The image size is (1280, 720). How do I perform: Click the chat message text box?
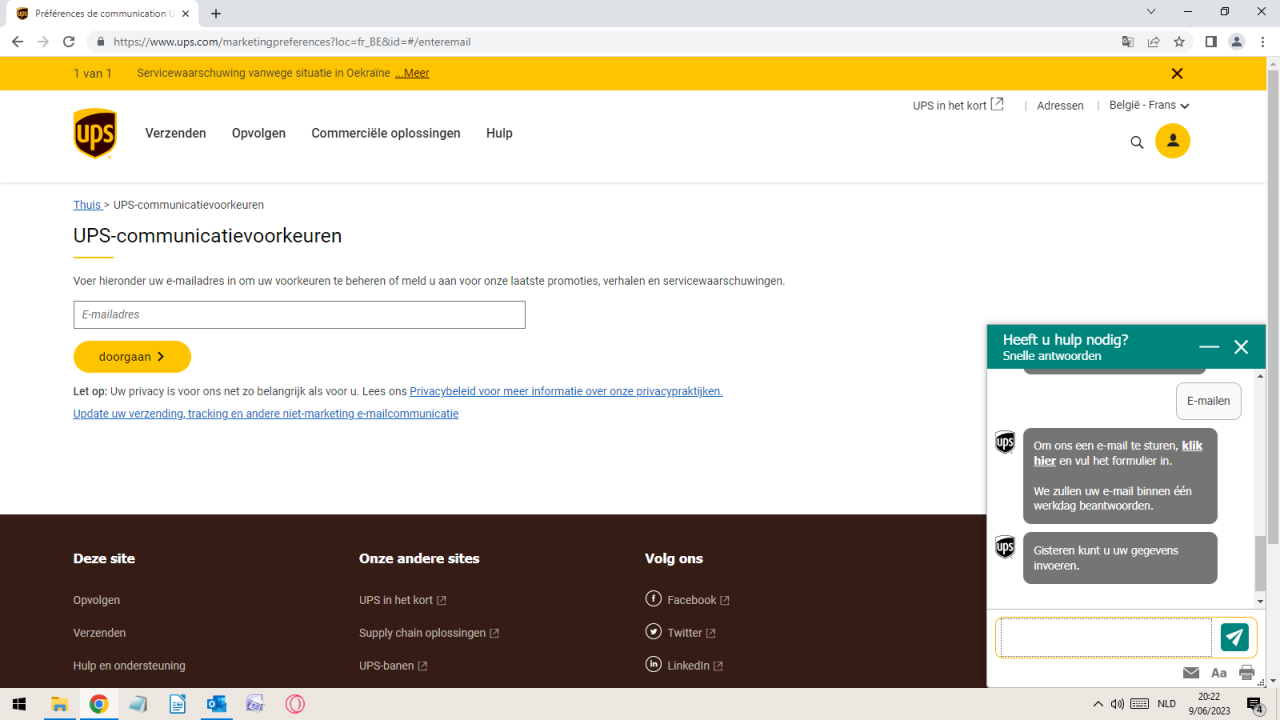tap(1105, 637)
